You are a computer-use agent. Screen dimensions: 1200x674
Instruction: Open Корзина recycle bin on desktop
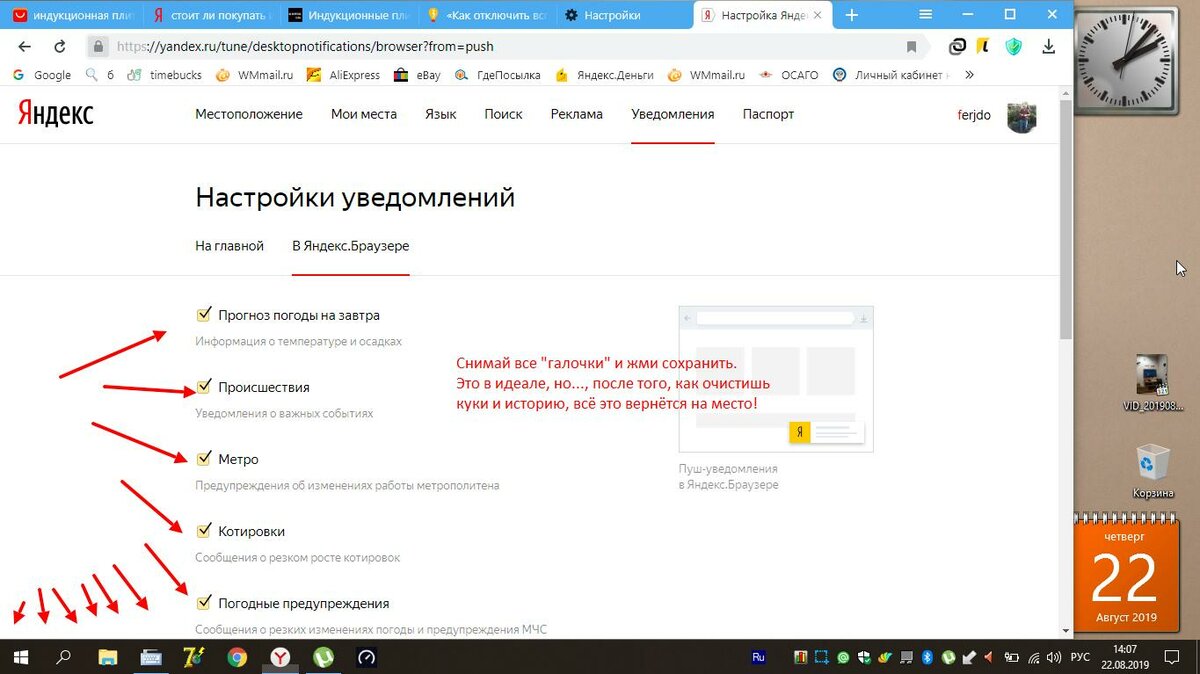1152,471
